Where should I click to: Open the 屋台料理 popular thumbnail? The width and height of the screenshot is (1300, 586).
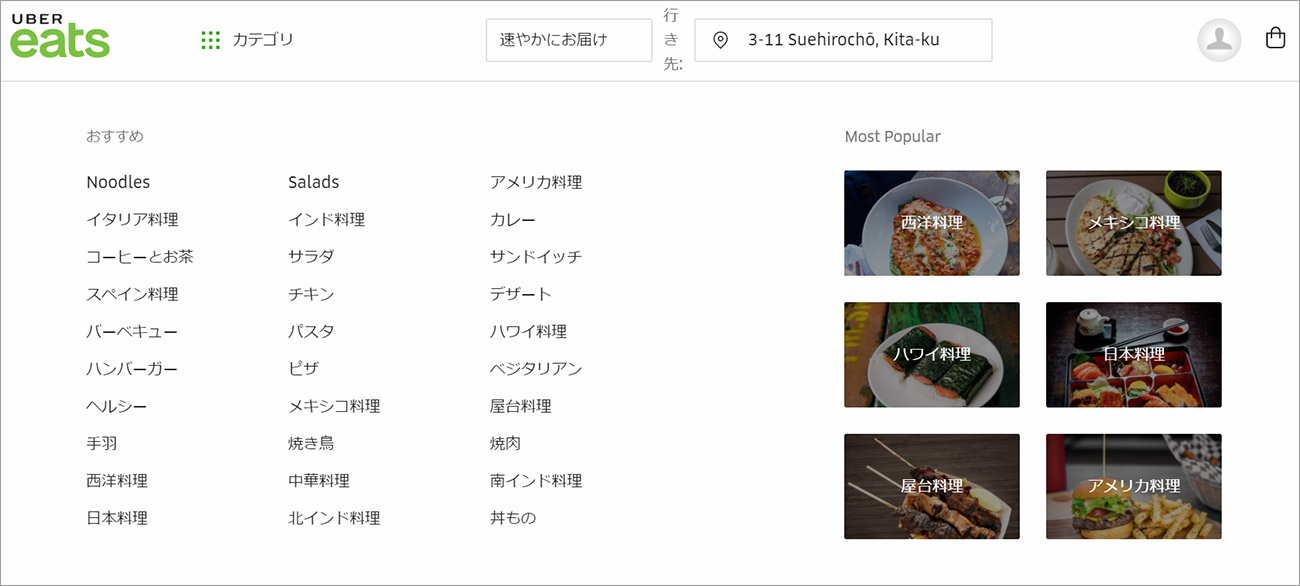pos(932,486)
